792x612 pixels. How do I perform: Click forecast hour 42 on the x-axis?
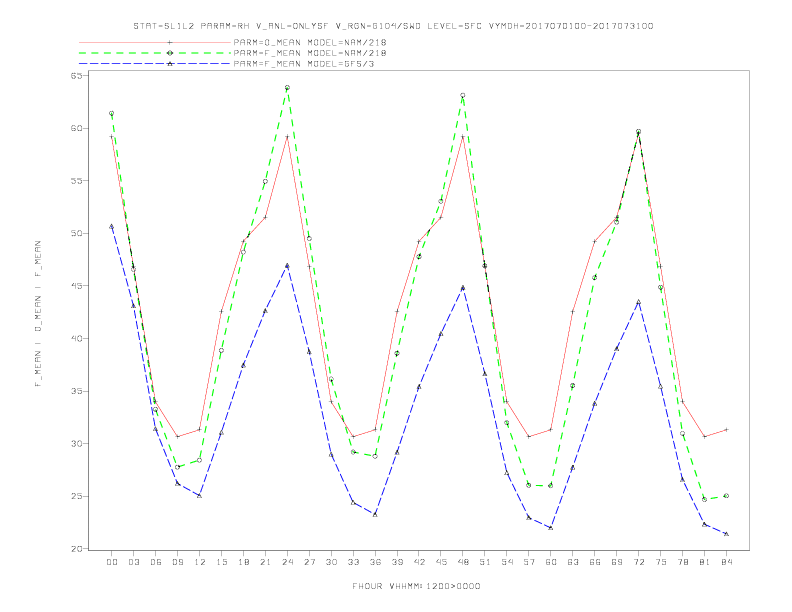[419, 562]
